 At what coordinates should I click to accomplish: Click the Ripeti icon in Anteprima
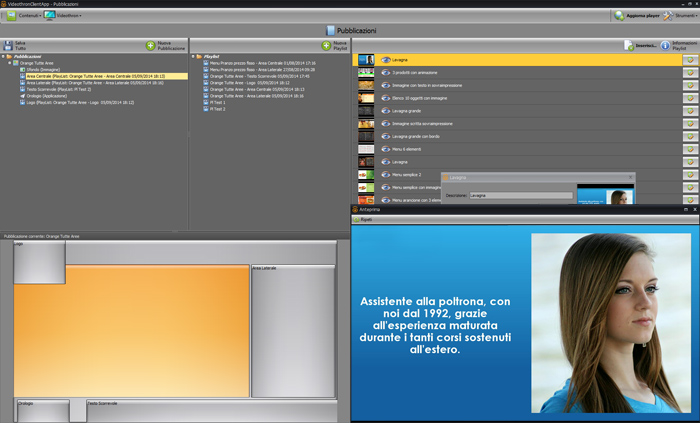point(357,219)
